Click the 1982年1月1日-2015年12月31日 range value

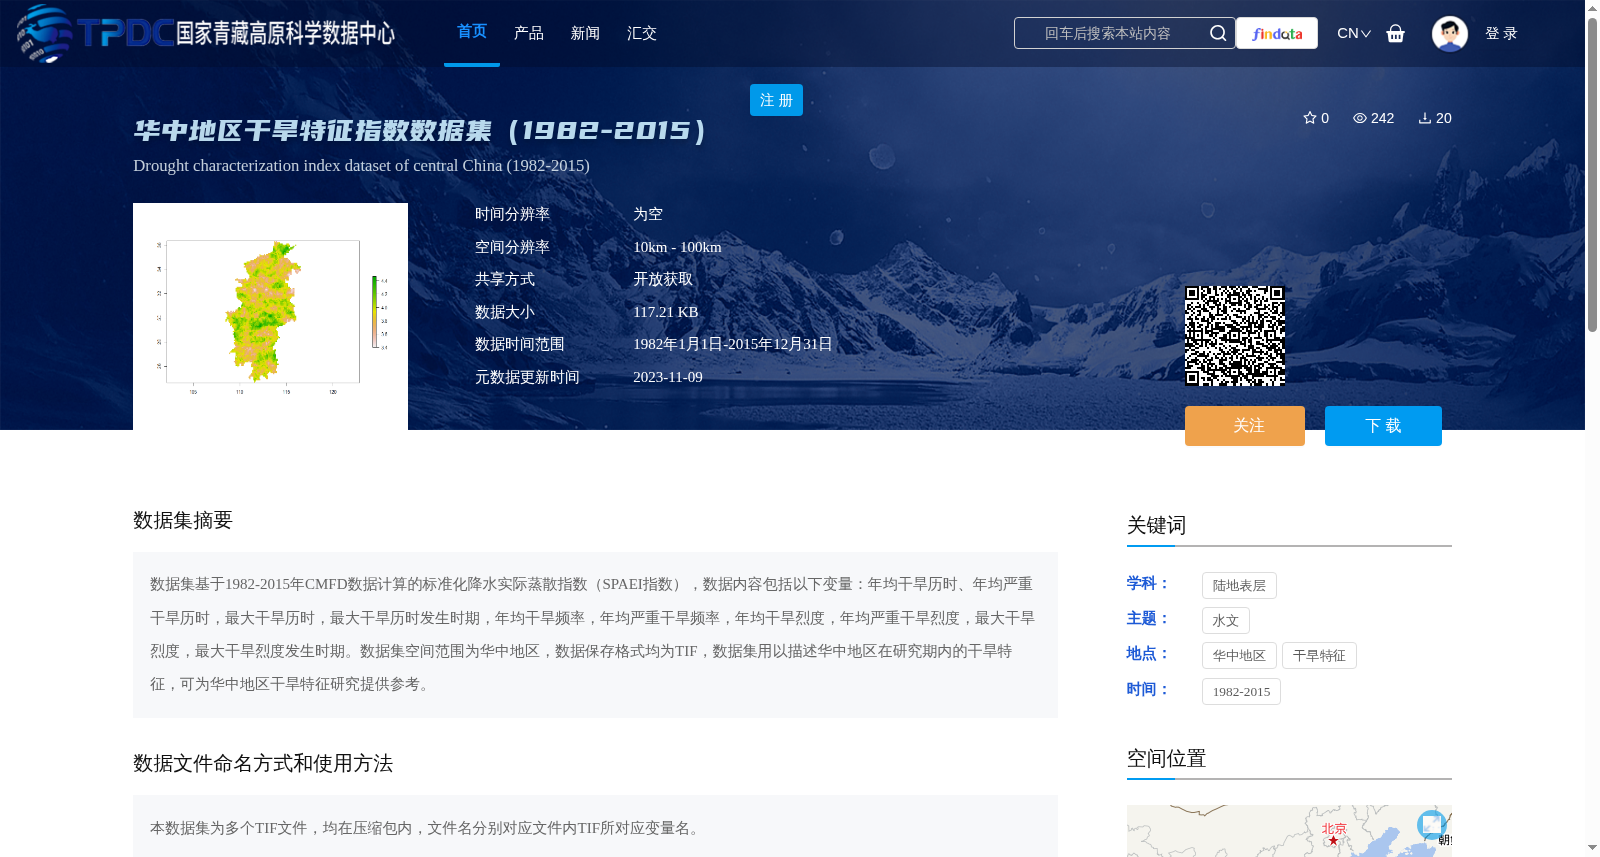[733, 344]
